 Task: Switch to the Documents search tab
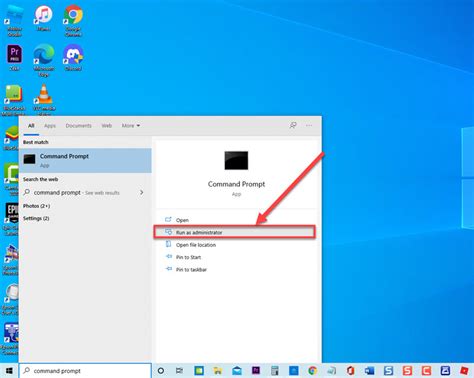pyautogui.click(x=78, y=126)
